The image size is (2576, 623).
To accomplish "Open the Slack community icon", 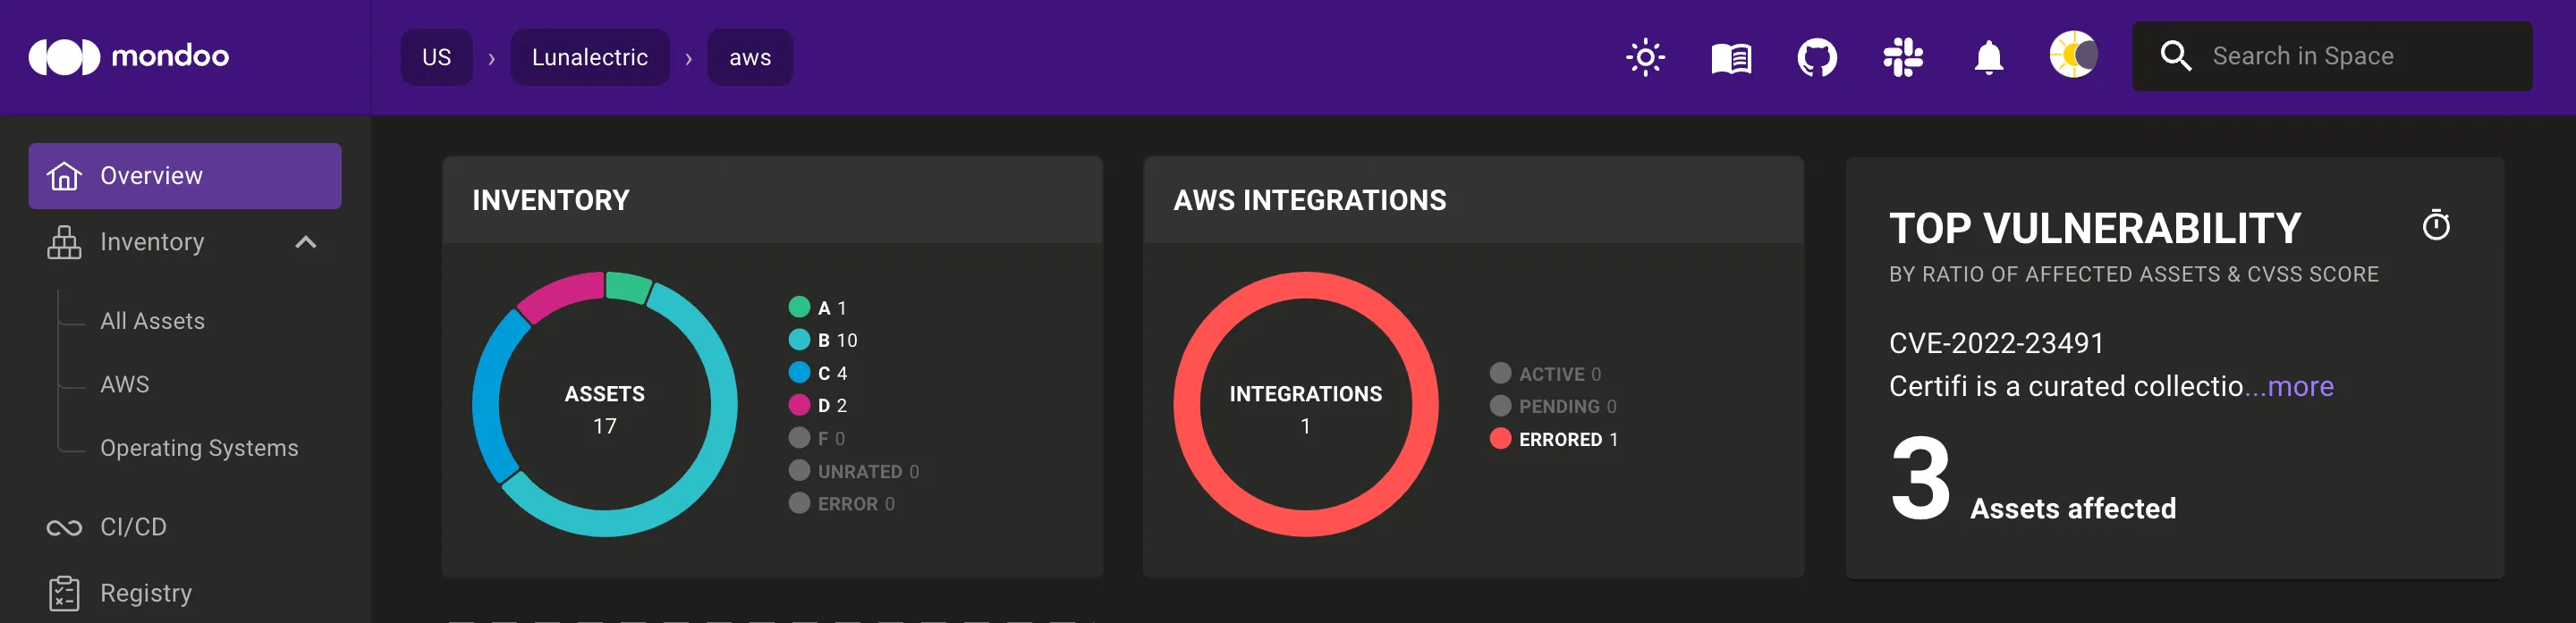I will pyautogui.click(x=1903, y=57).
